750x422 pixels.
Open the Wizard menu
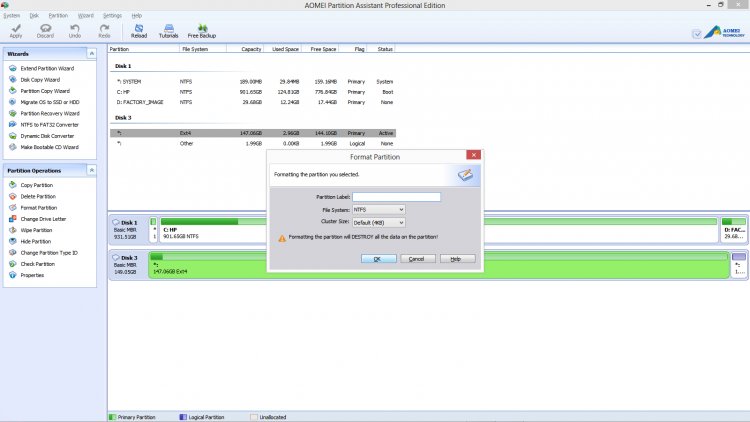86,16
